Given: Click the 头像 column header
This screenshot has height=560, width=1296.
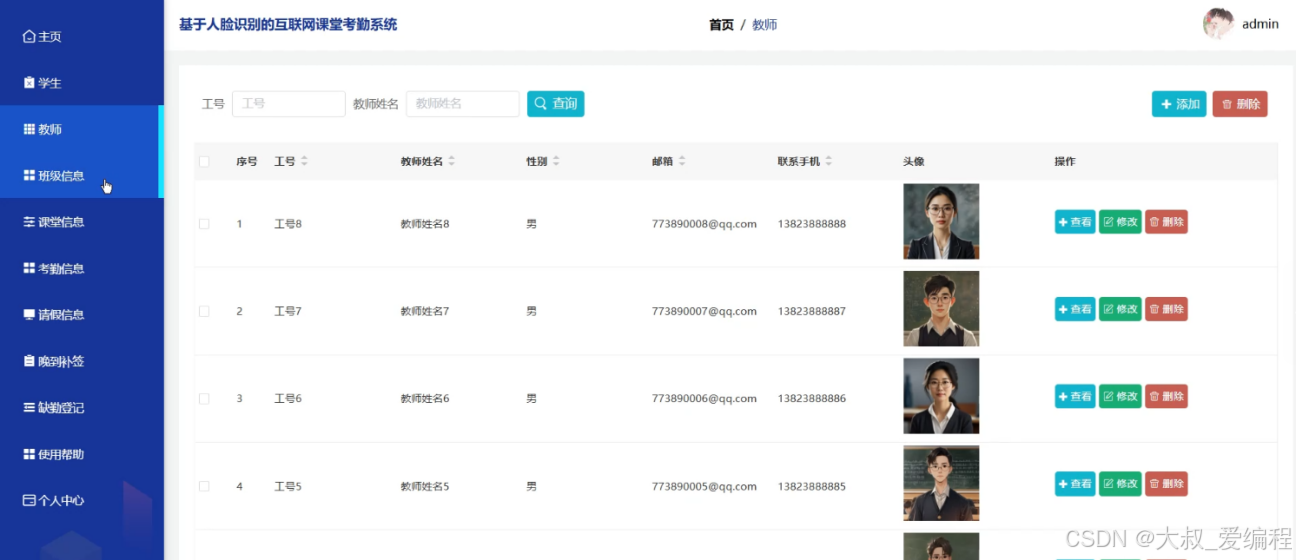Looking at the screenshot, I should pos(914,161).
